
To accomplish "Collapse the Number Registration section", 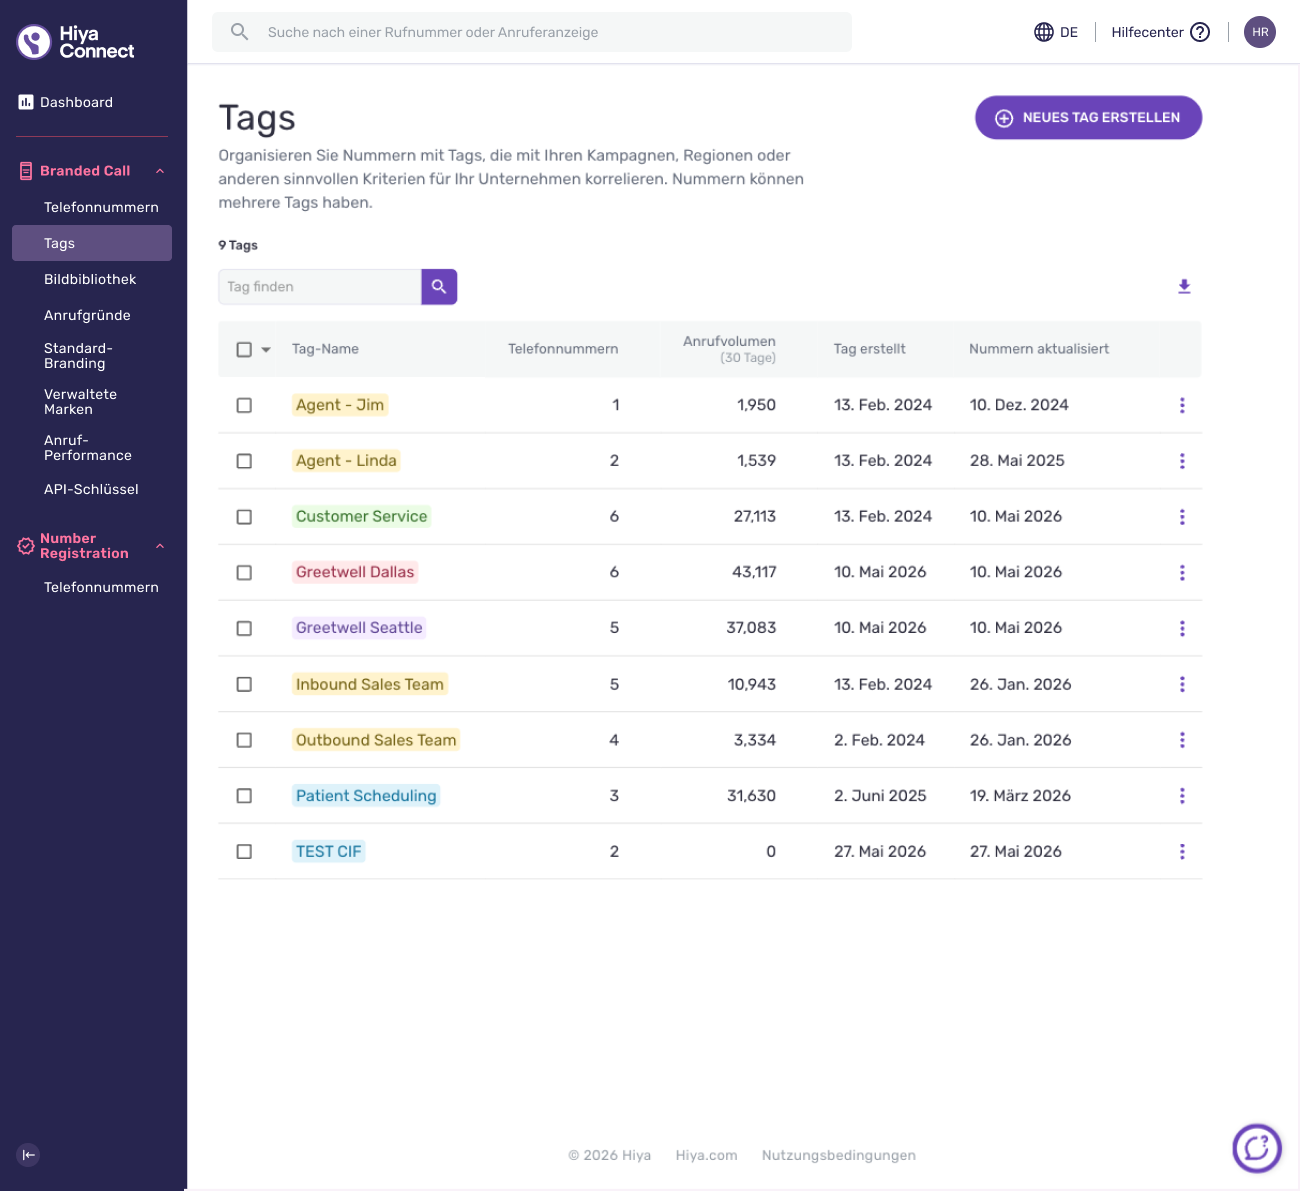I will tap(160, 546).
